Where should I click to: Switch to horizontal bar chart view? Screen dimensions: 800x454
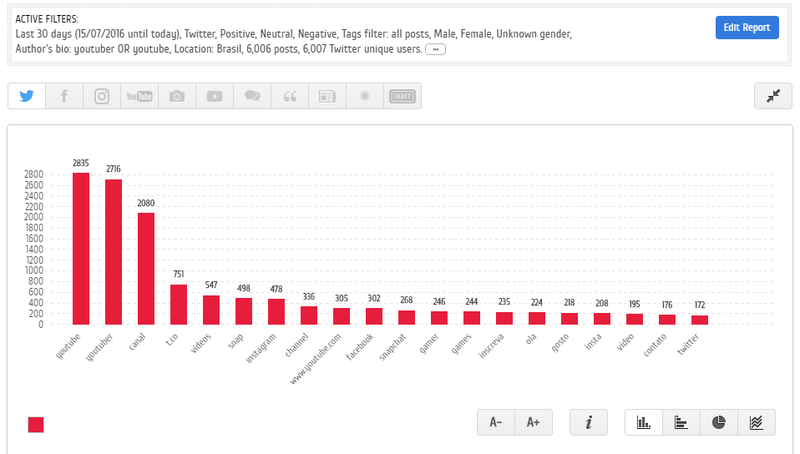[681, 423]
